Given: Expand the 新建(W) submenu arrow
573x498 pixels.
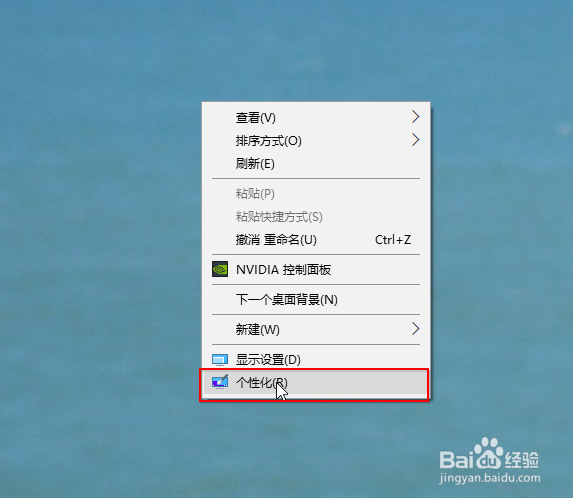Looking at the screenshot, I should point(415,329).
